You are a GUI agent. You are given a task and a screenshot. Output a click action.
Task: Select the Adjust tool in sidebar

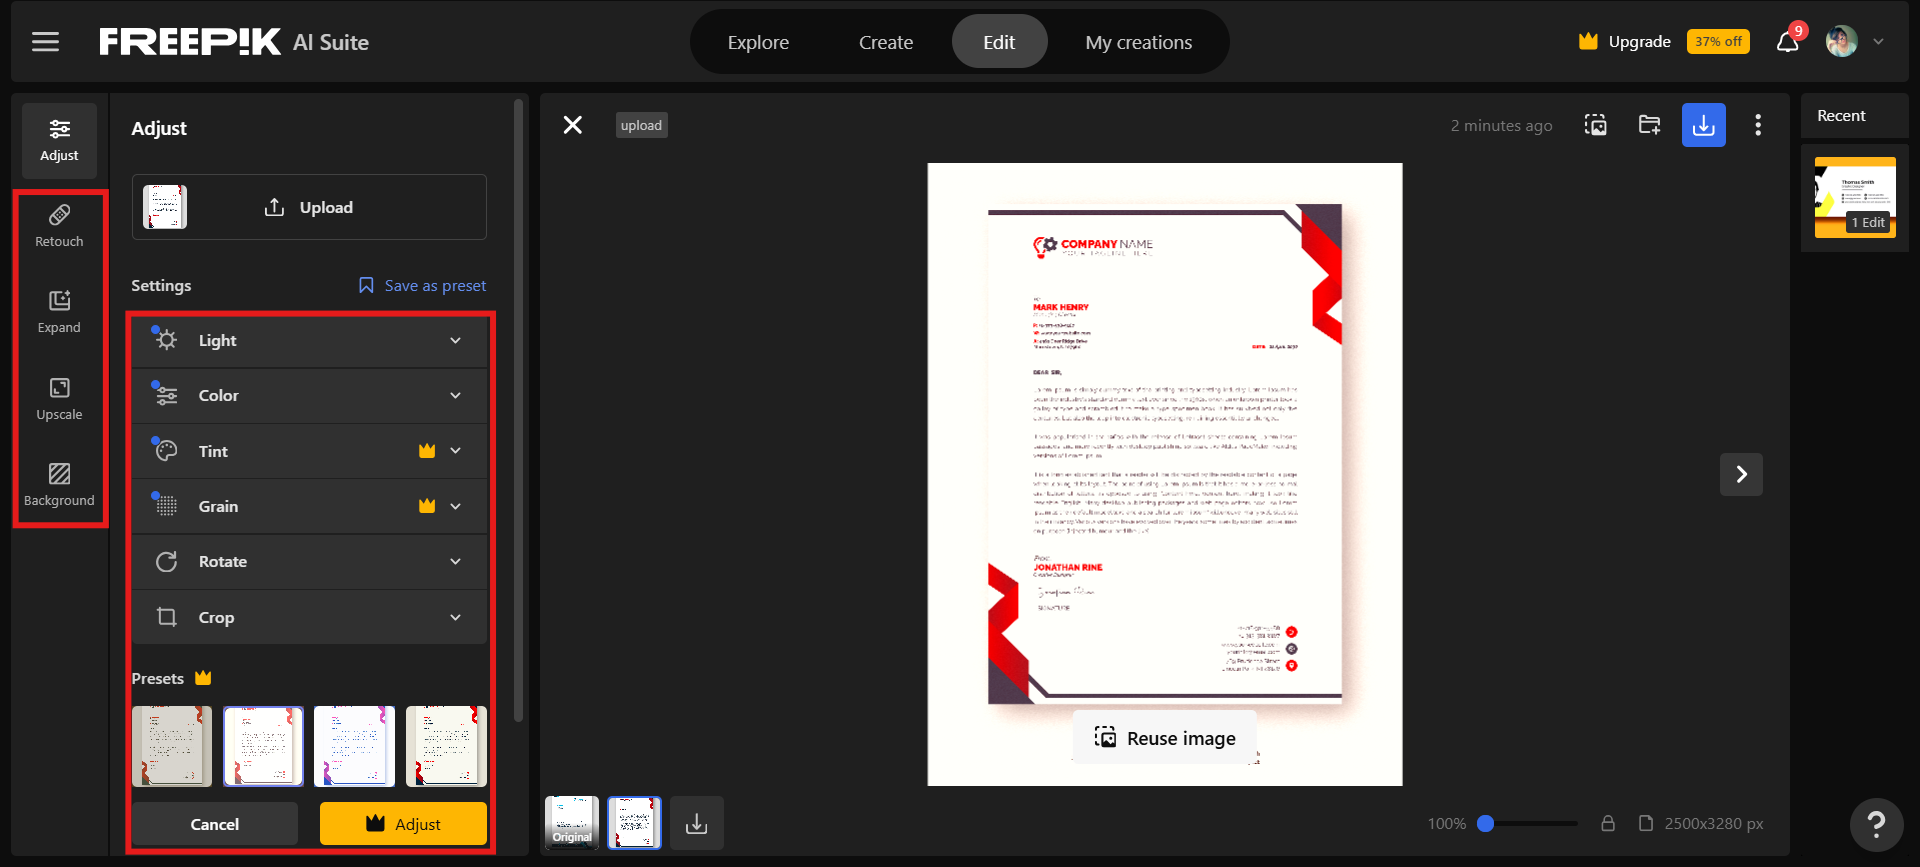coord(59,140)
